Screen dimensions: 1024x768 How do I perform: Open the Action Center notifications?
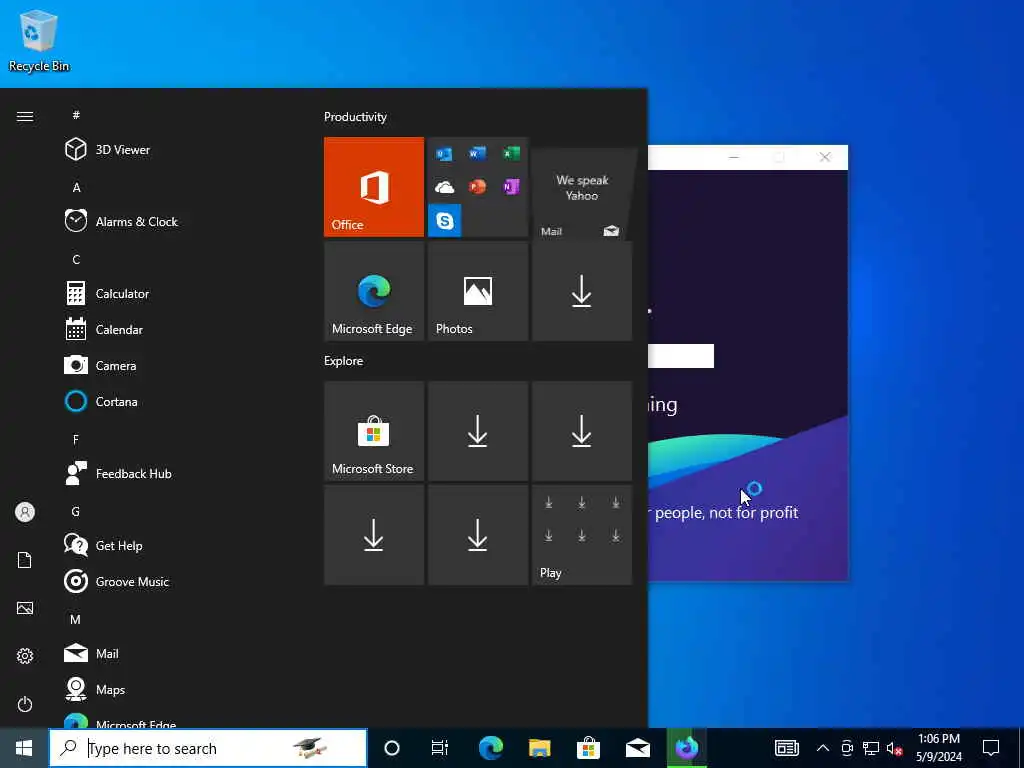991,748
